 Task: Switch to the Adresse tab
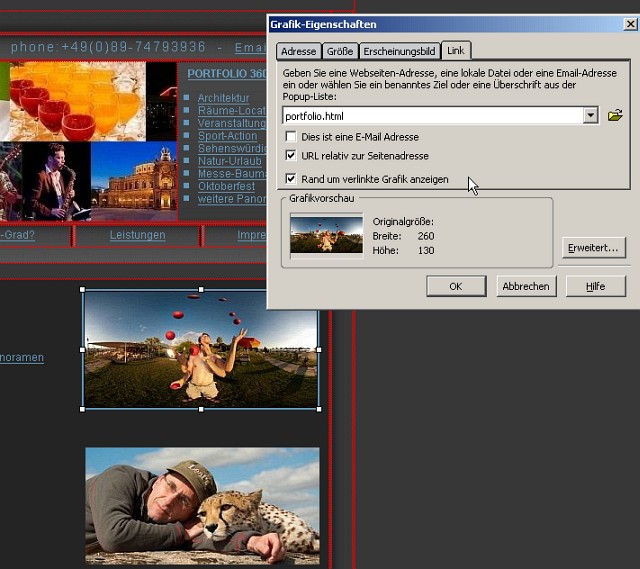tap(298, 51)
